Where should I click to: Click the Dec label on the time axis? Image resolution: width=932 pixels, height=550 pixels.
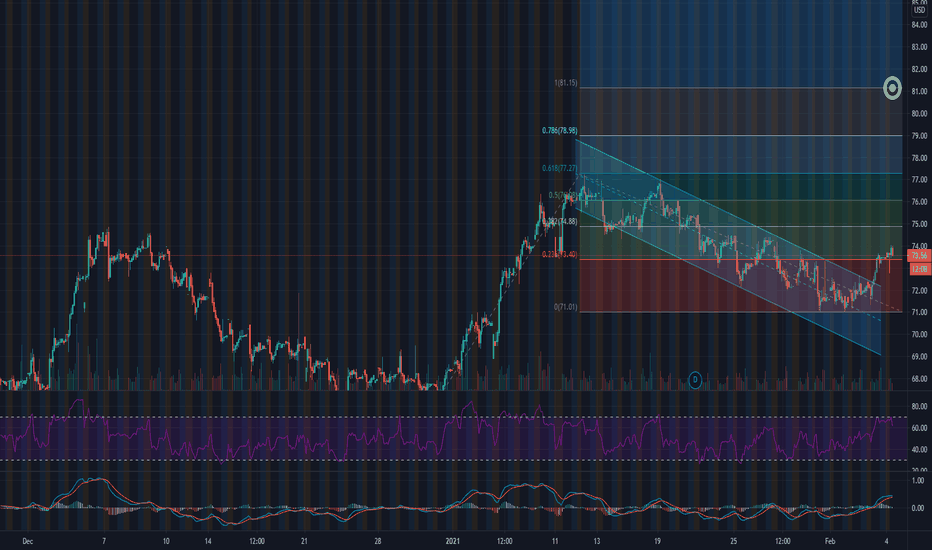coord(27,541)
